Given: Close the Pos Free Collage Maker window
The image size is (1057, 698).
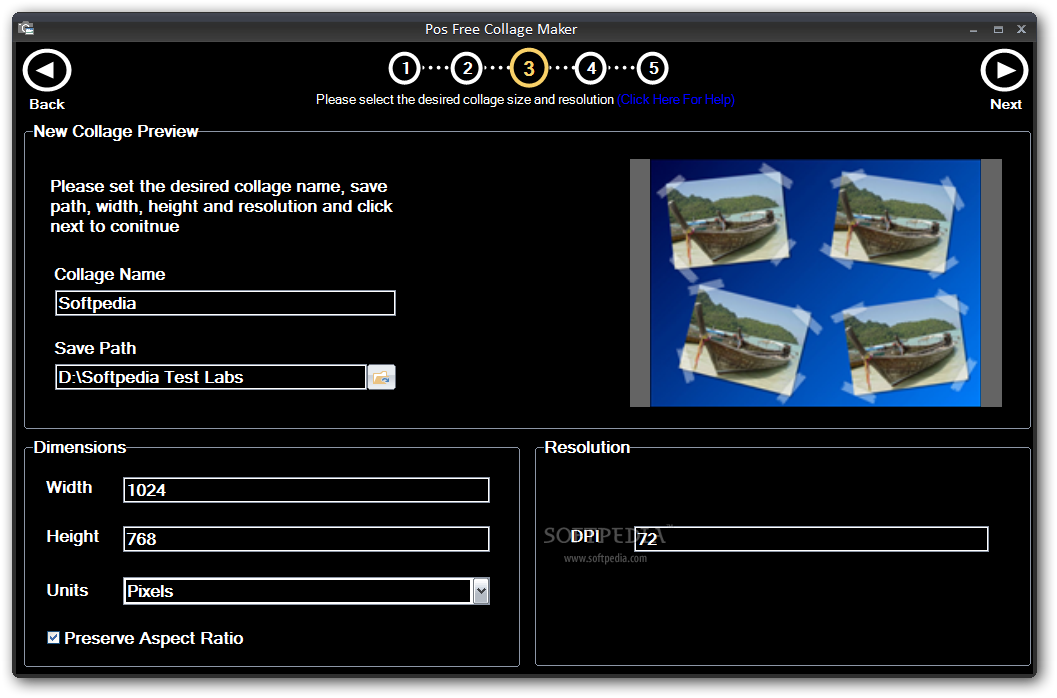Looking at the screenshot, I should (1021, 29).
